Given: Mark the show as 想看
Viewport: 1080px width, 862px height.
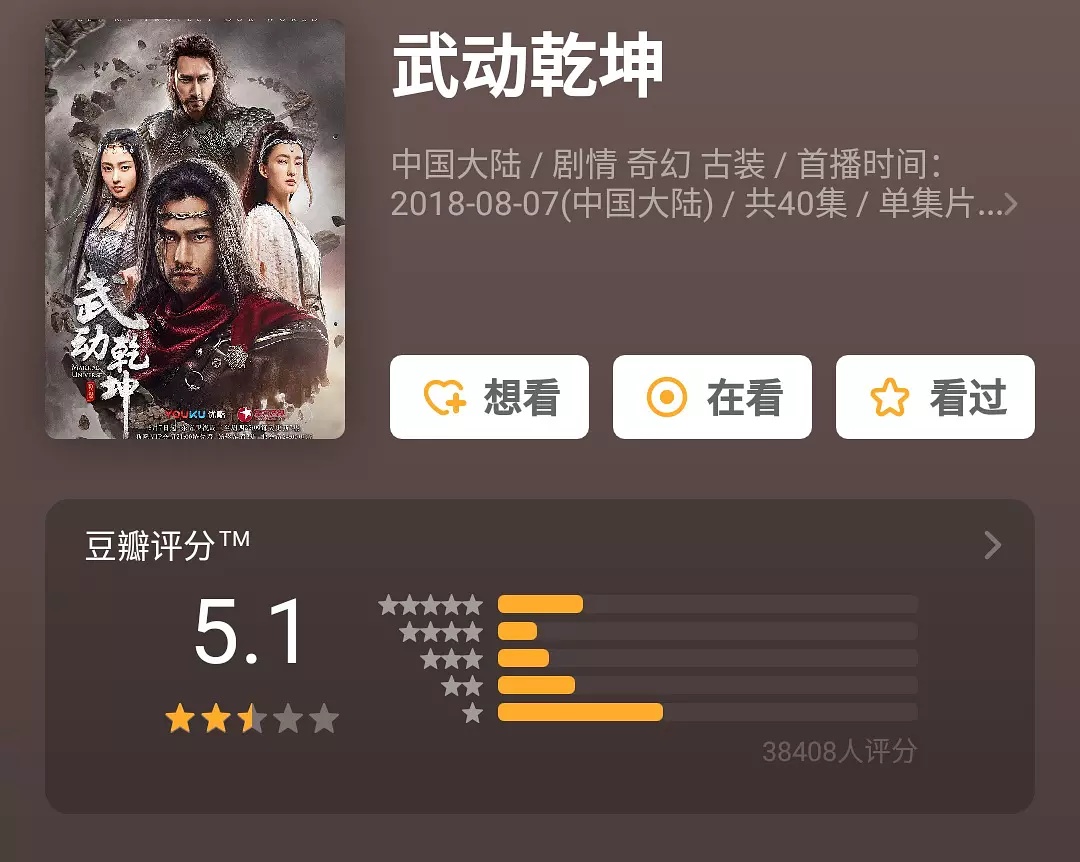Looking at the screenshot, I should click(x=489, y=397).
